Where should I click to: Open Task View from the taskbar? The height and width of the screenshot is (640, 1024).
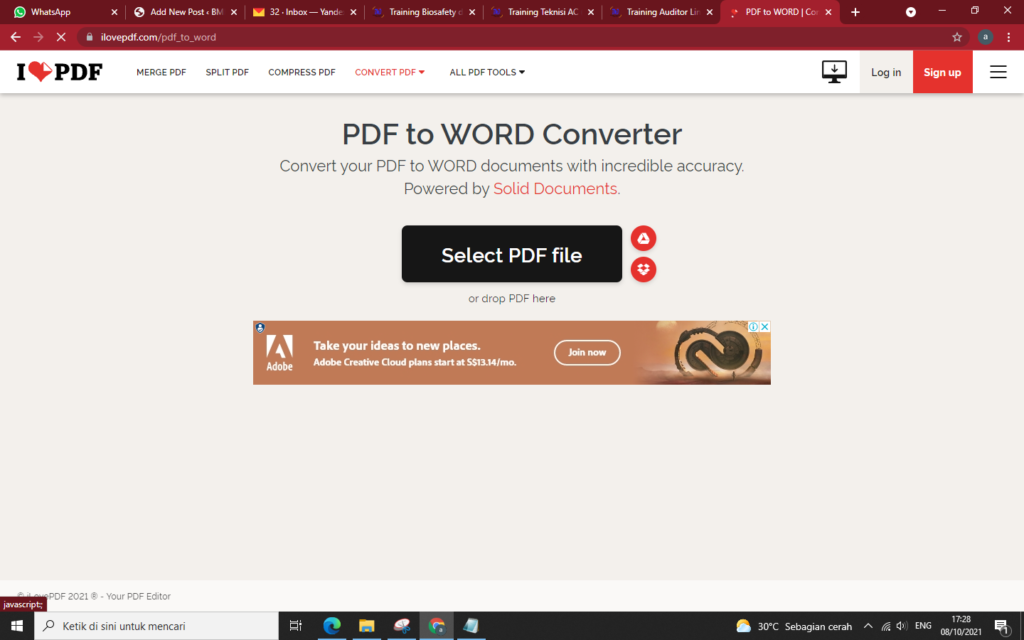(295, 626)
